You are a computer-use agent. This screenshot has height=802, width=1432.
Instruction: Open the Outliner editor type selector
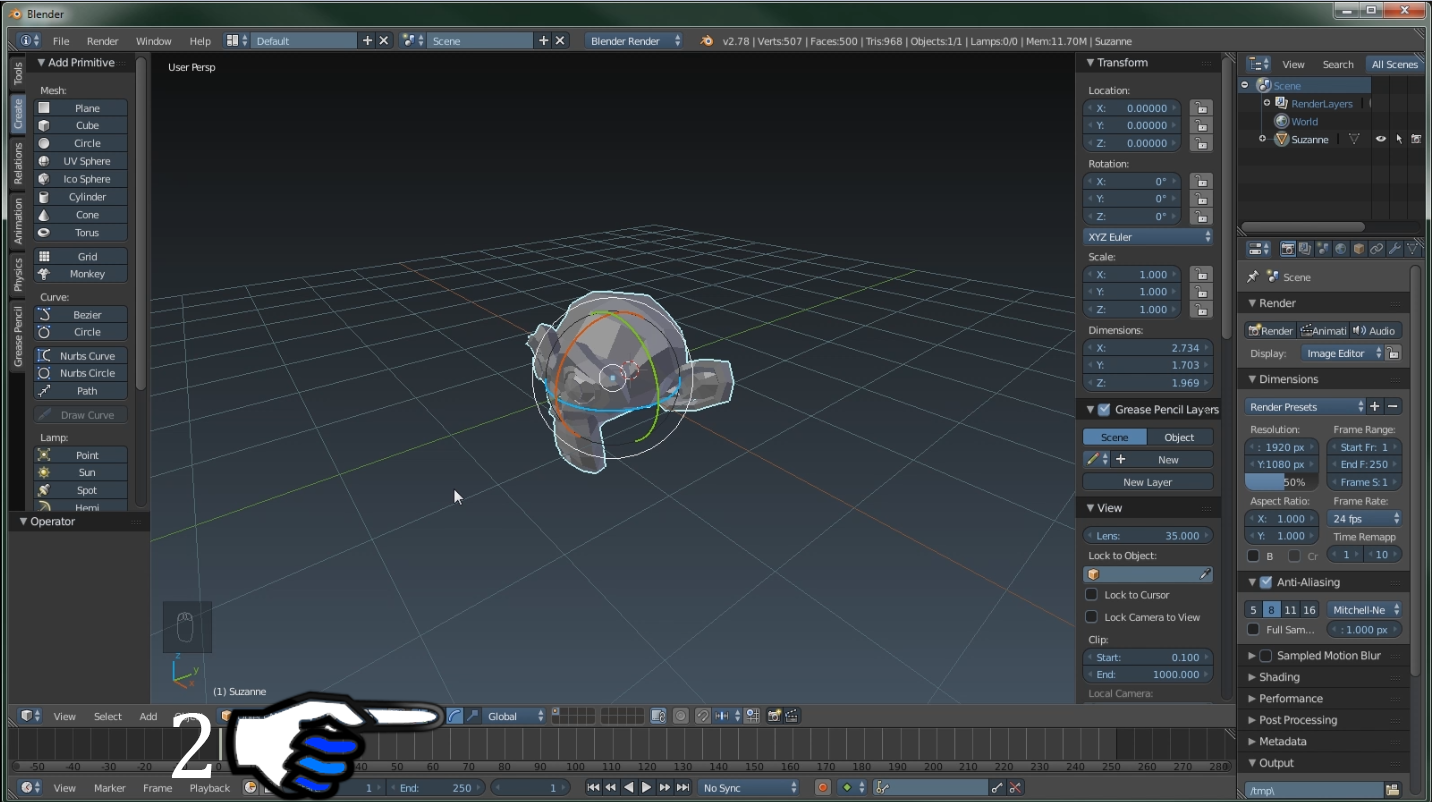coord(1258,64)
